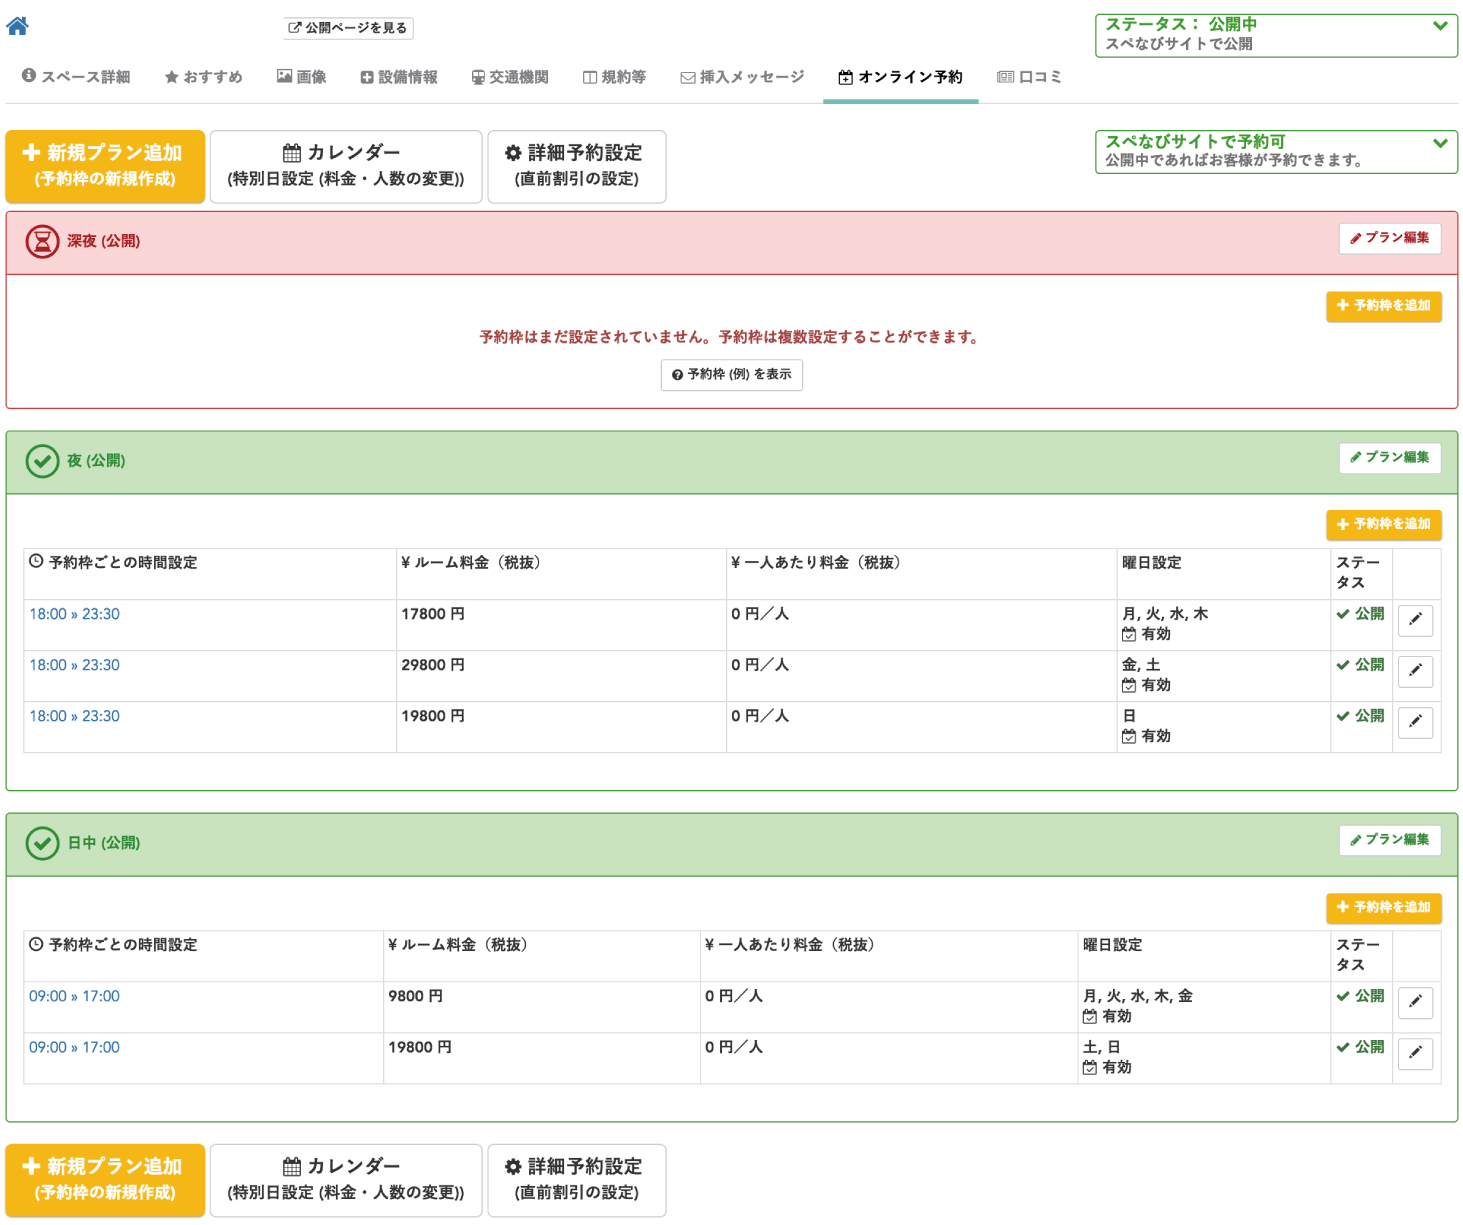Viewport: 1463px width, 1225px height.
Task: Click the edit pencil on the 9800円 daytime row
Action: (x=1415, y=1002)
